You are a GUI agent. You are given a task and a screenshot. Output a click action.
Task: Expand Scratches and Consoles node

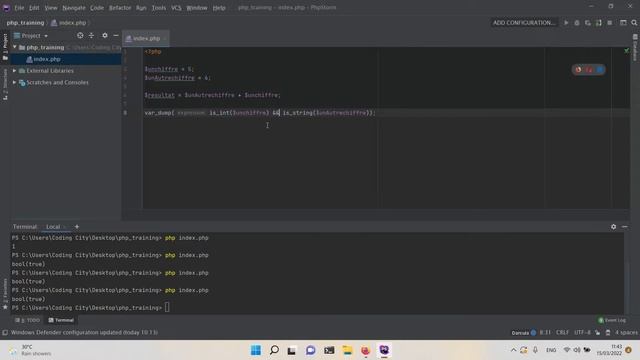(15, 82)
